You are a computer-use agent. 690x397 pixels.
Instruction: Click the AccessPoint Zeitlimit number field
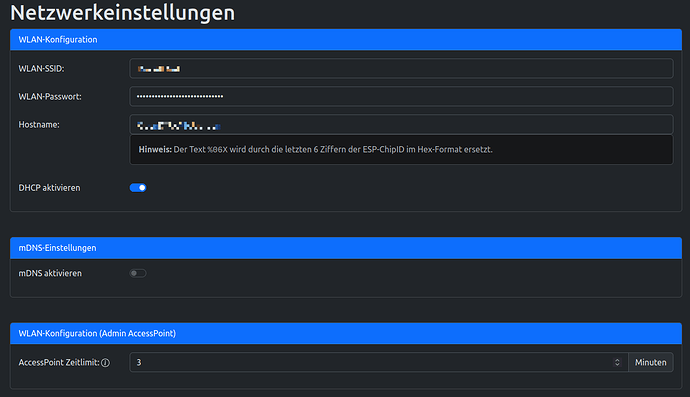tap(379, 362)
